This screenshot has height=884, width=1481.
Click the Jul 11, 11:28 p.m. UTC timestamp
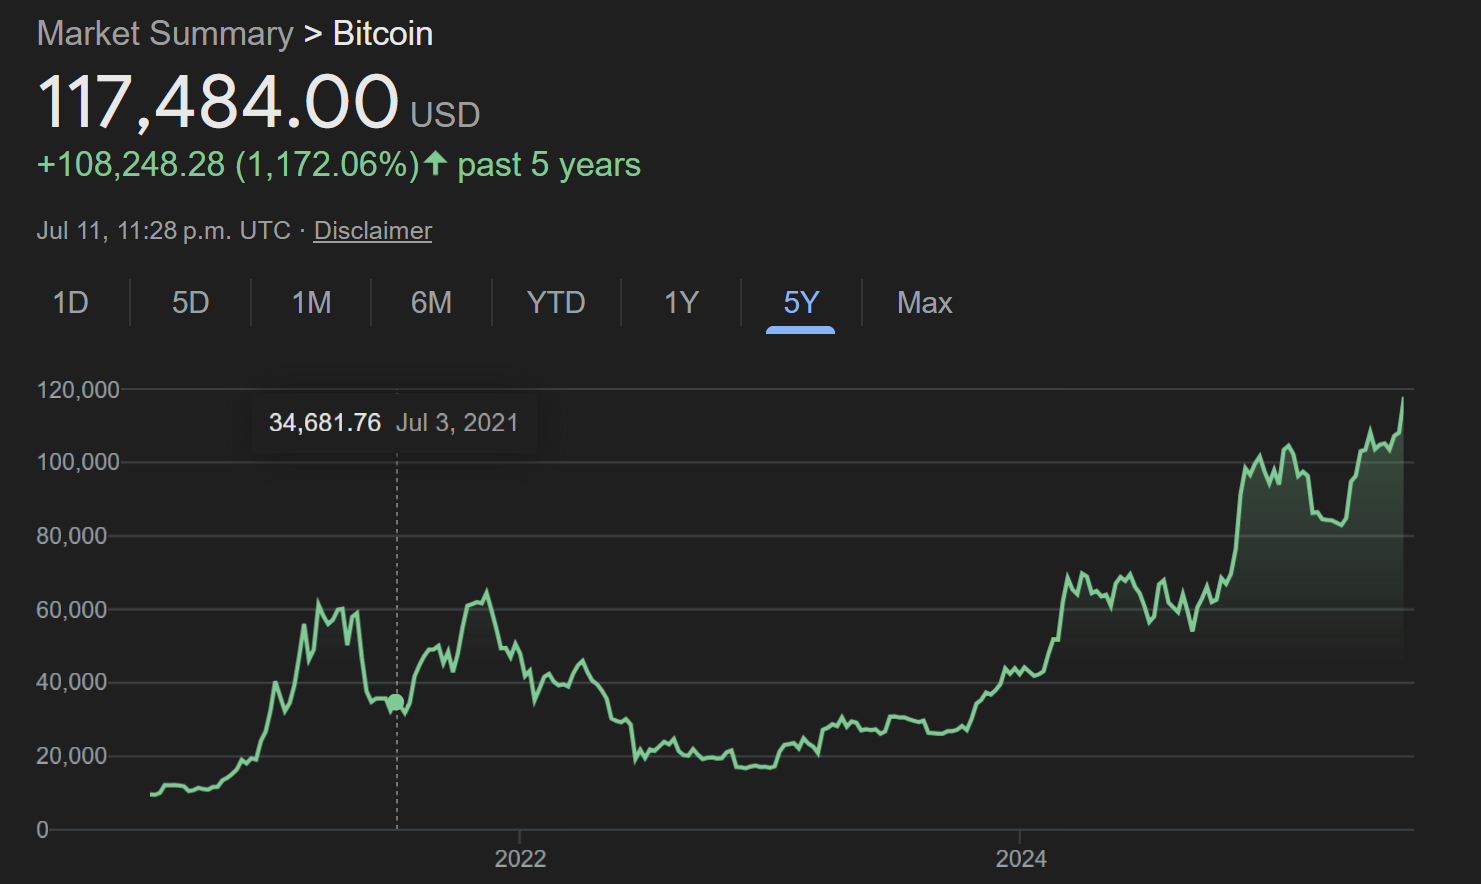click(164, 230)
